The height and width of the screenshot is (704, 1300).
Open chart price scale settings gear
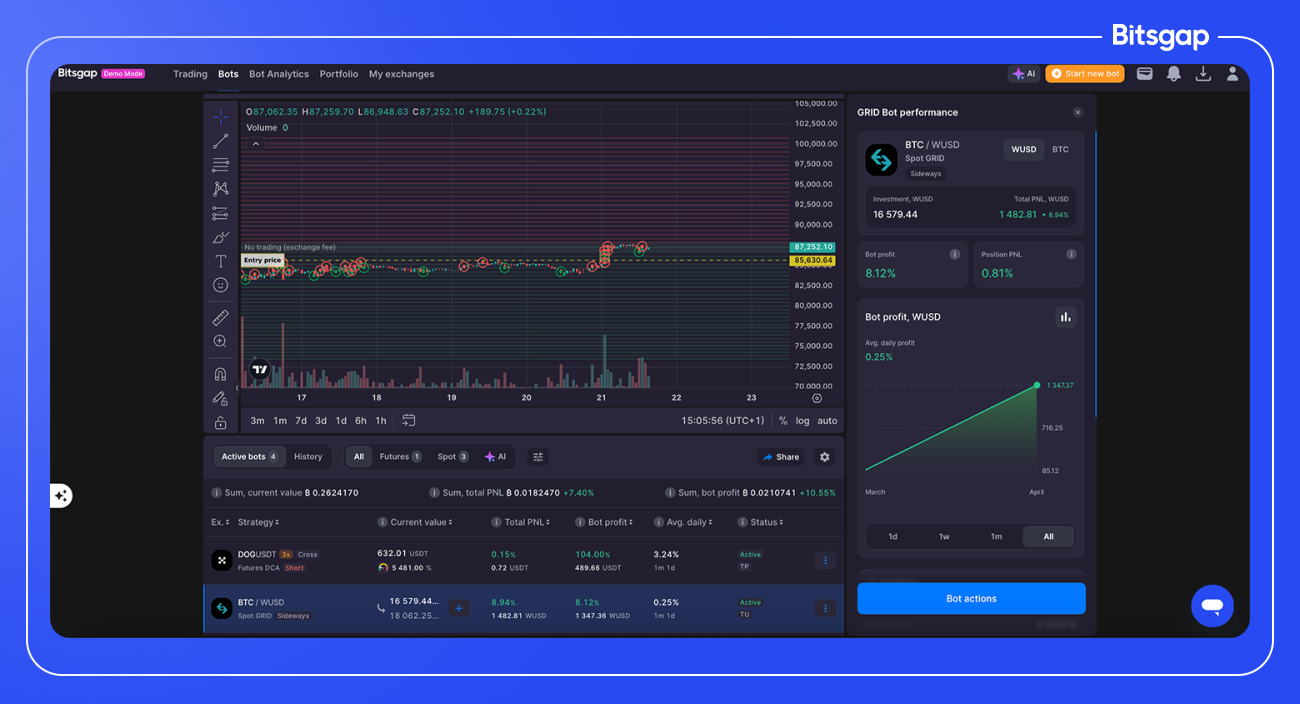pyautogui.click(x=817, y=398)
